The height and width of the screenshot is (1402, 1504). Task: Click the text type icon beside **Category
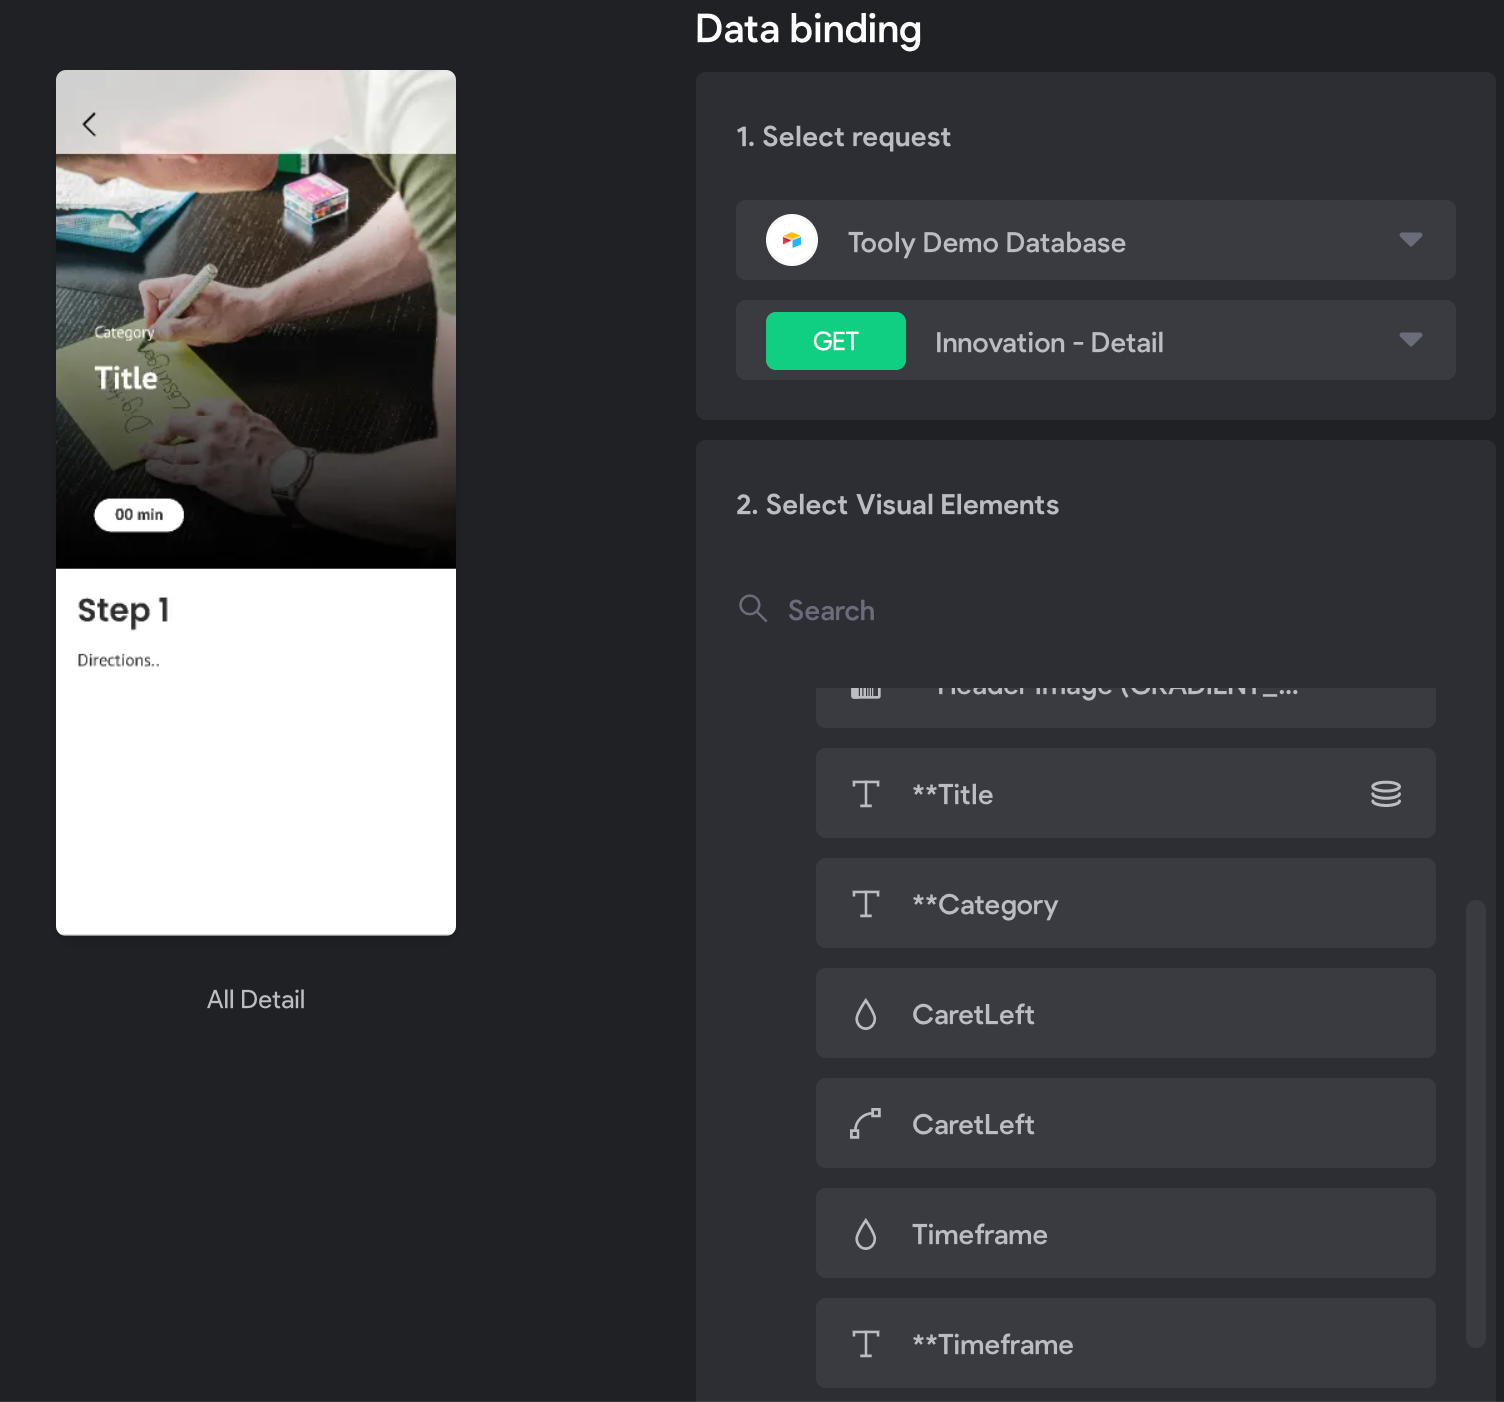tap(866, 904)
